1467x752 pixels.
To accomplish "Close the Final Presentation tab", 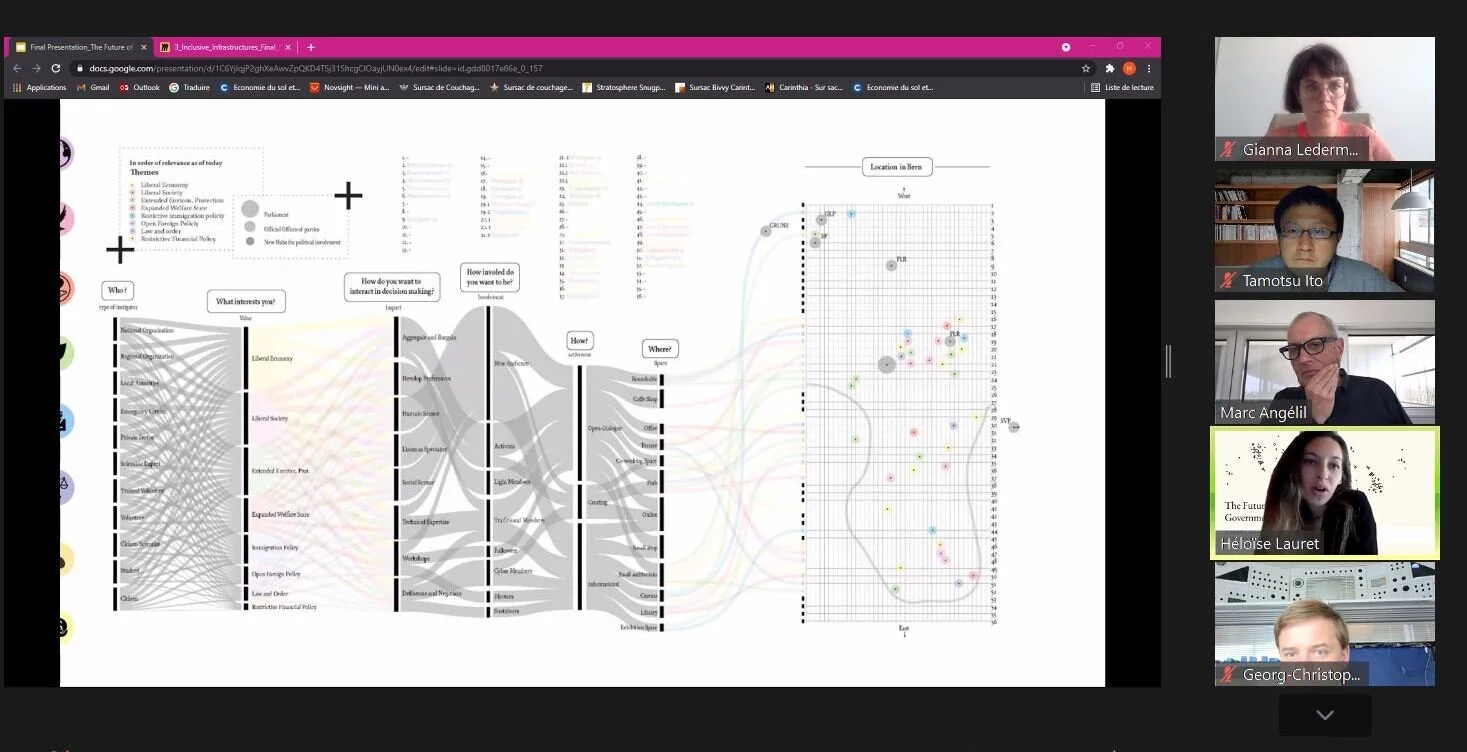I will [143, 47].
